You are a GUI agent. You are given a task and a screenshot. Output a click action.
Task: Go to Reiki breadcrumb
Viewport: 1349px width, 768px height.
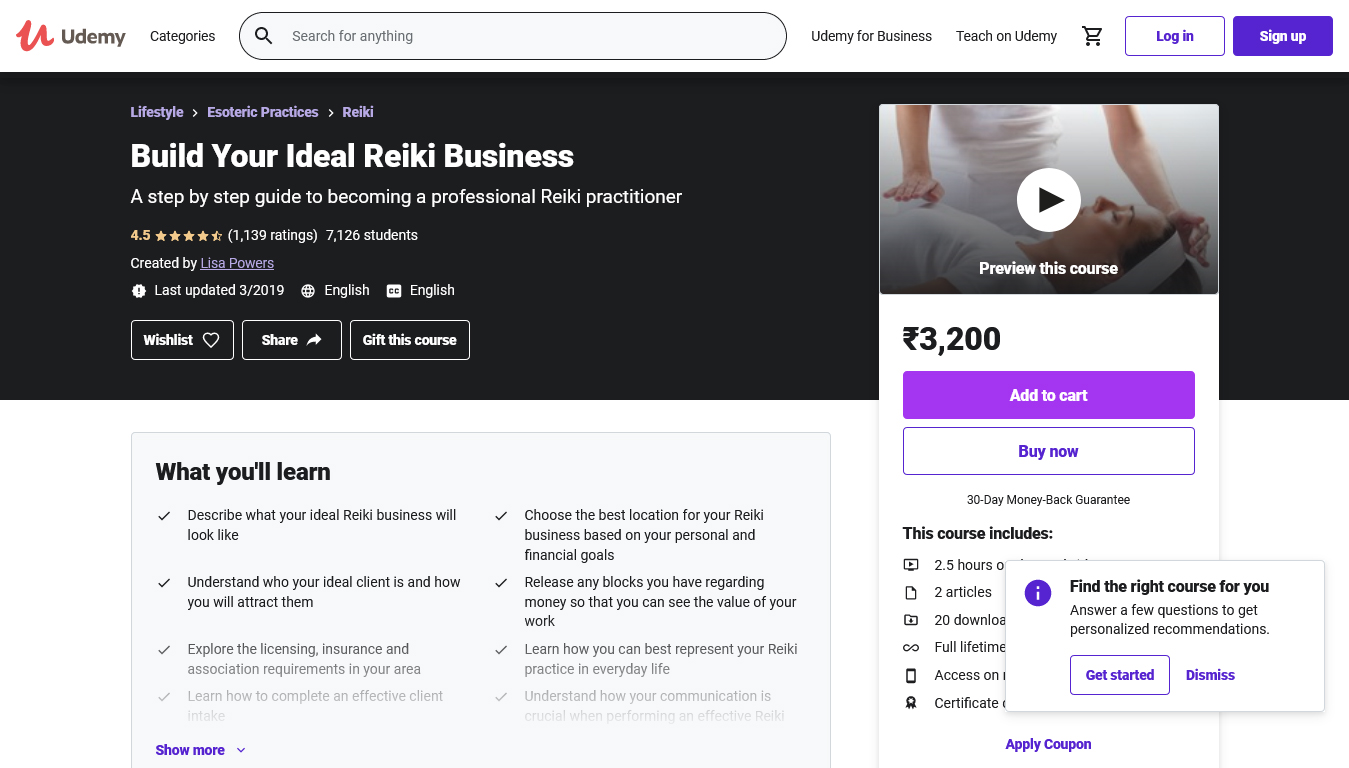358,112
